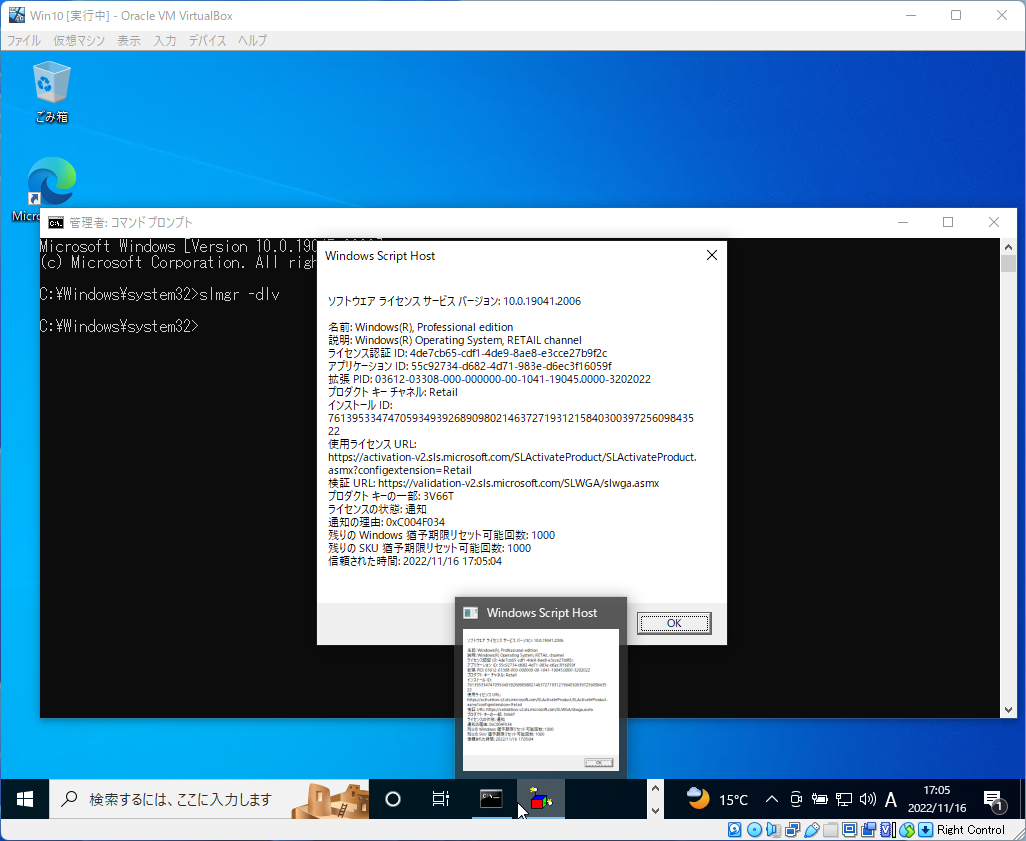Viewport: 1026px width, 841px height.
Task: Click the VirtualBox keyboard capture arrow icon
Action: coord(925,830)
